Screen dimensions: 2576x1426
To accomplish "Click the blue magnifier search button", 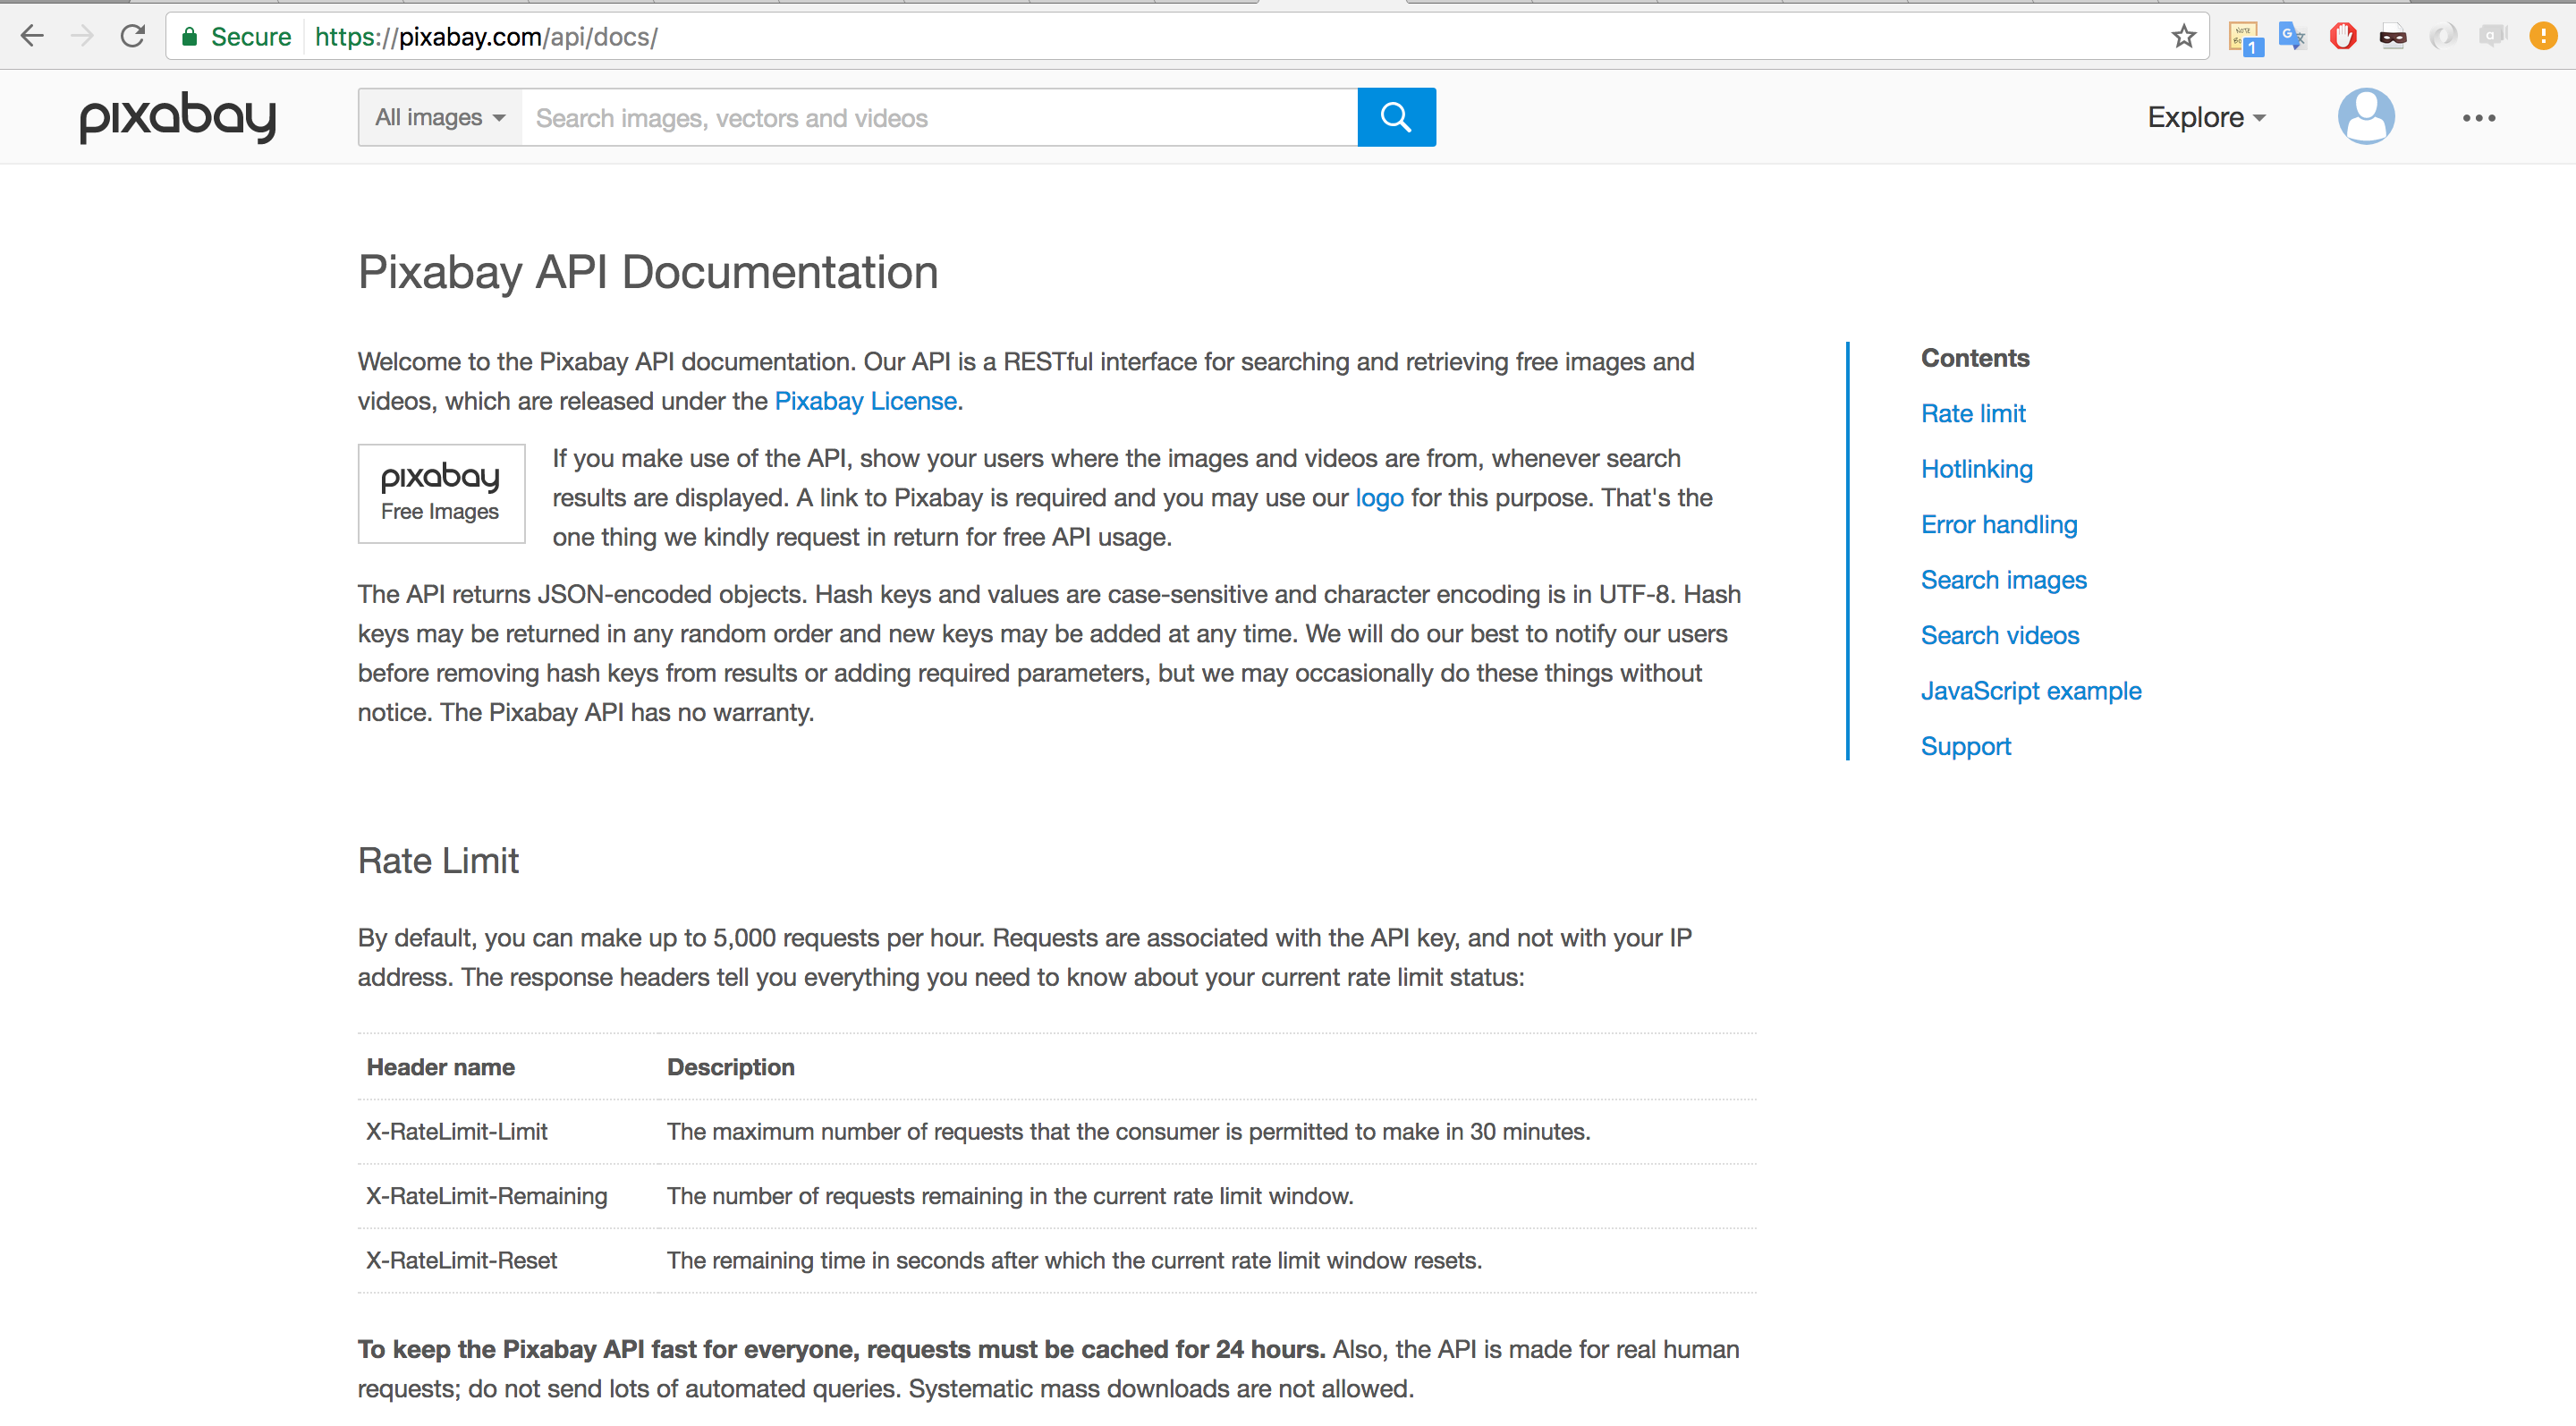I will coord(1396,117).
